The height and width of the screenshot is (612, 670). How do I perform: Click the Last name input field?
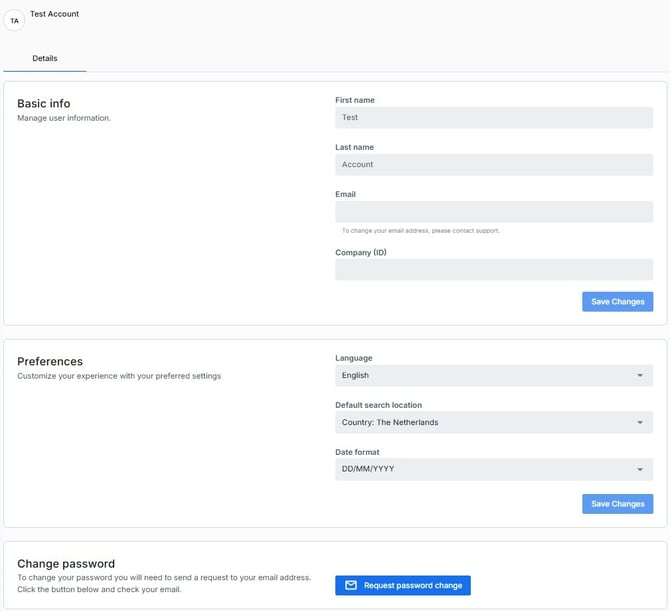[x=494, y=165]
